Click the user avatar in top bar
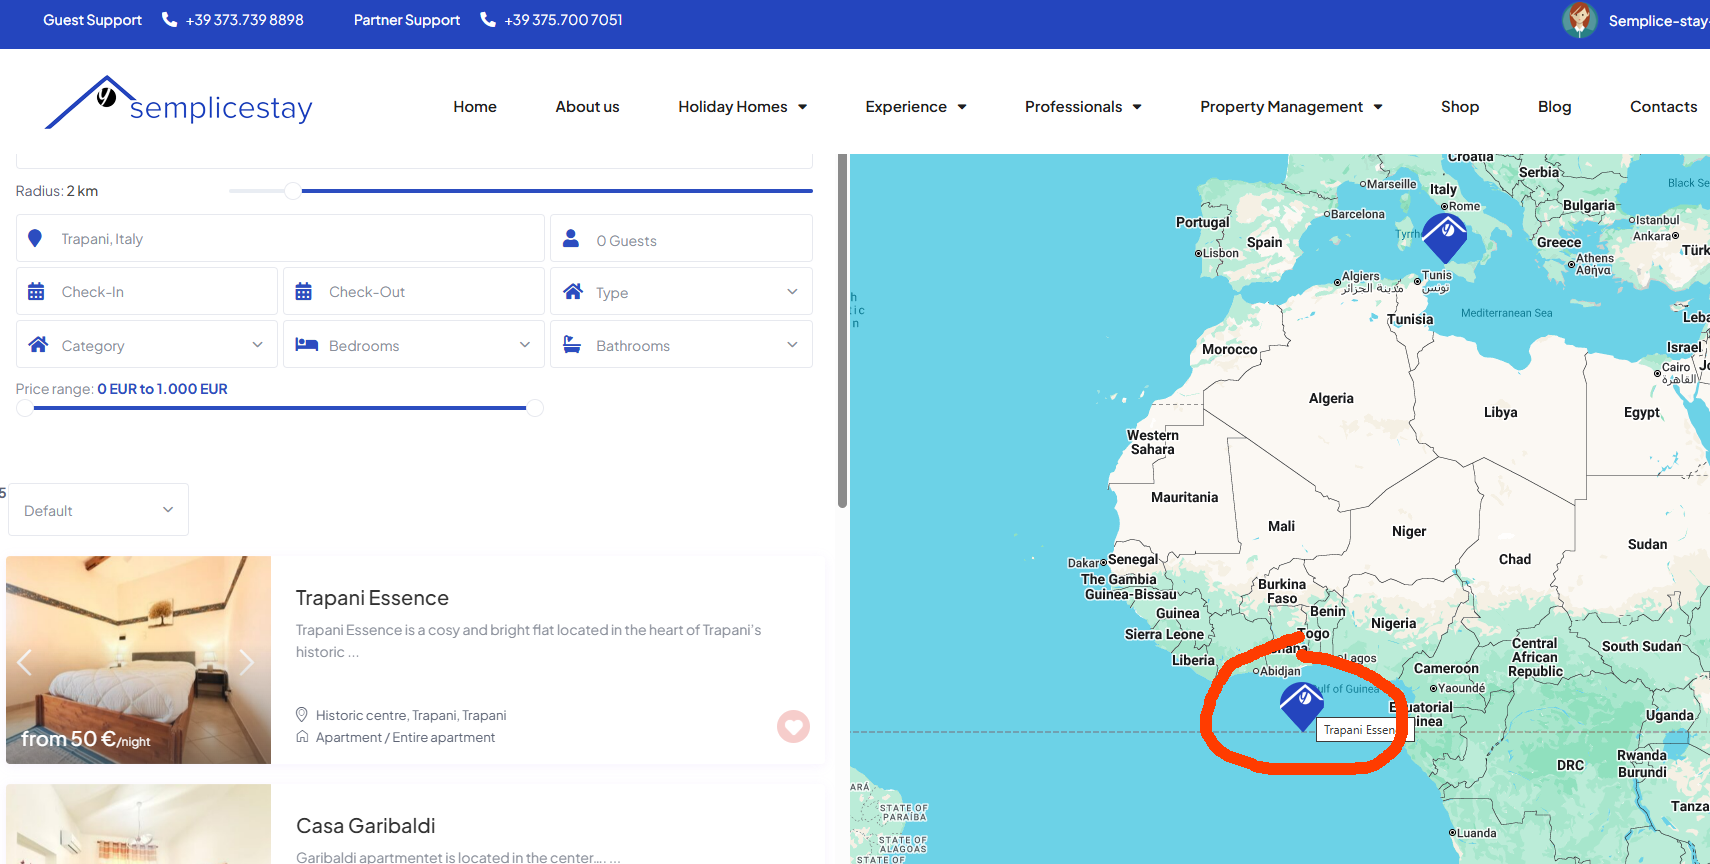This screenshot has height=864, width=1710. 1579,20
